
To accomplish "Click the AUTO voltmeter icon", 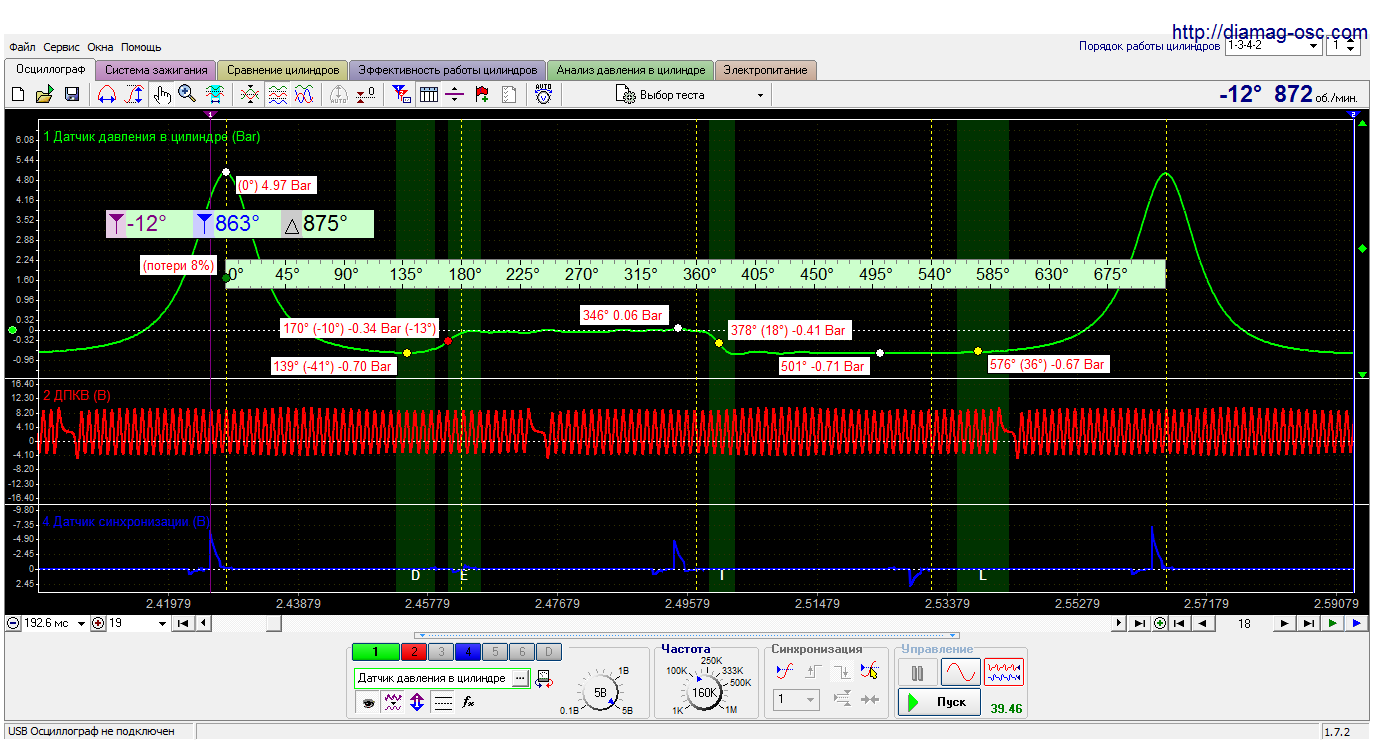I will click(543, 94).
